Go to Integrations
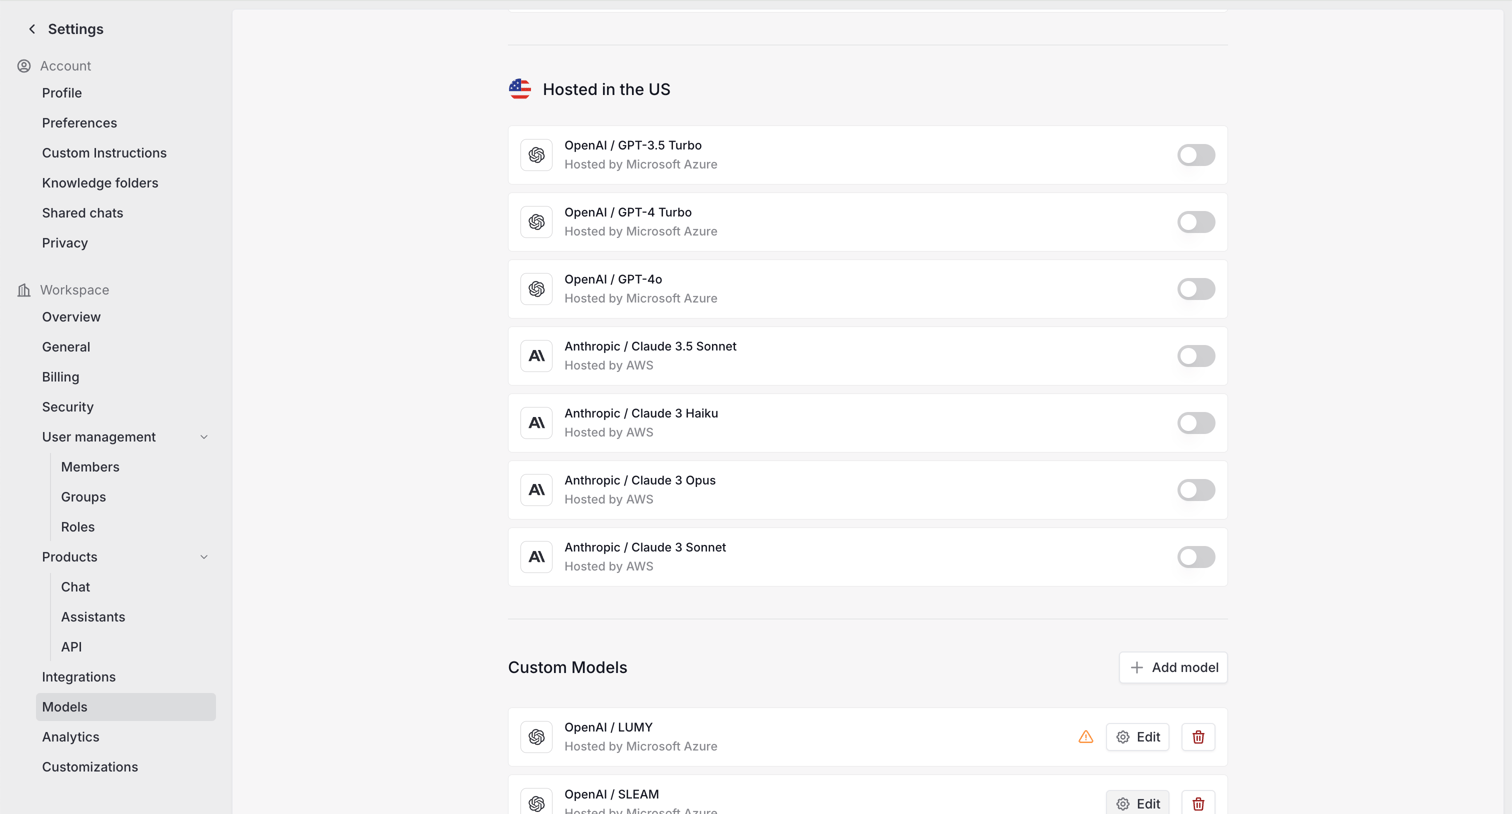Image resolution: width=1512 pixels, height=814 pixels. 79,677
